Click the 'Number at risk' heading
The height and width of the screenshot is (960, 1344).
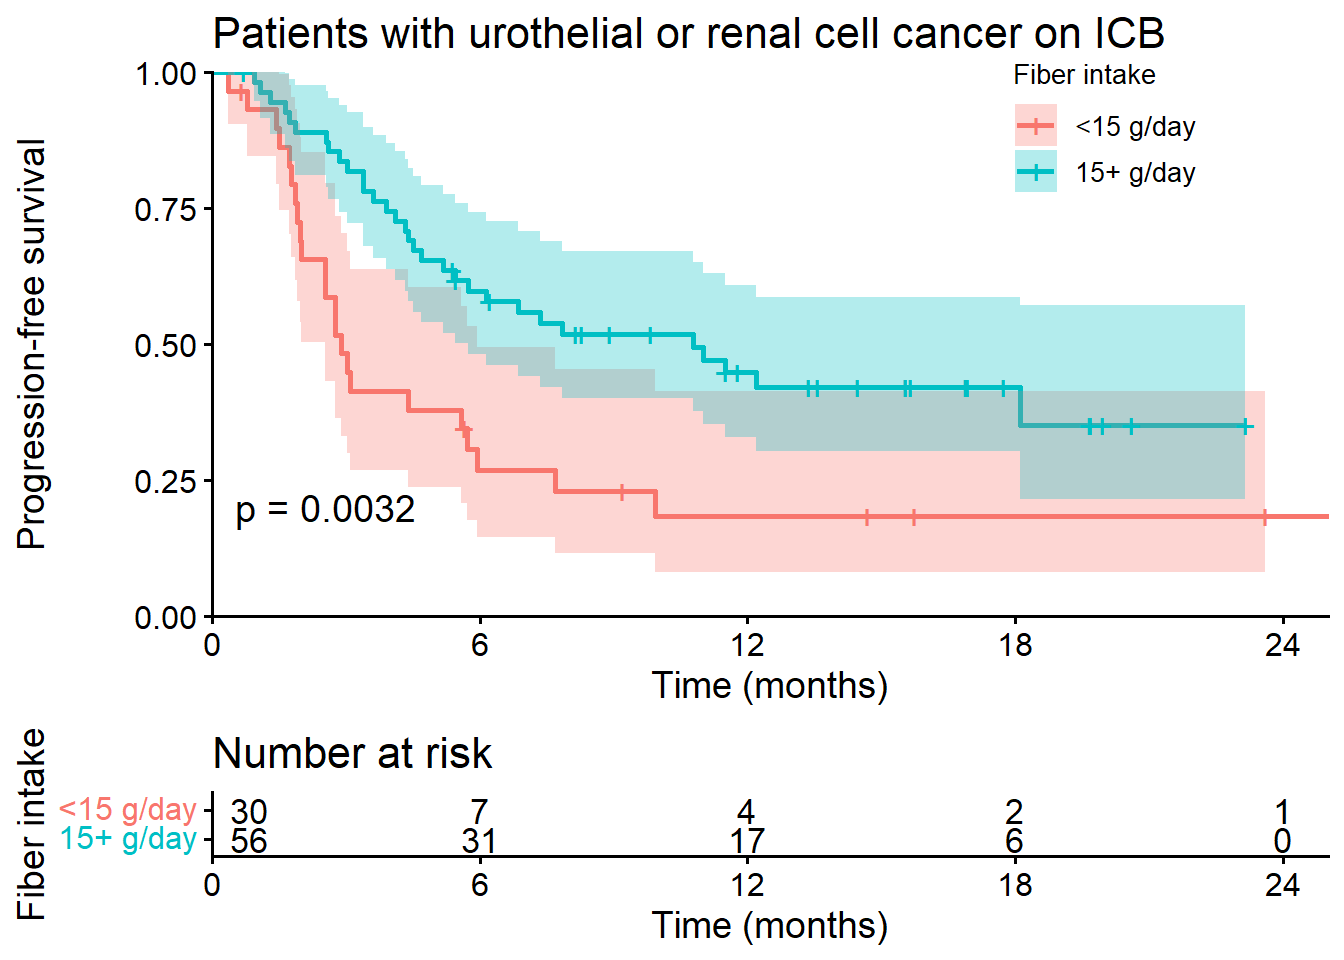click(x=352, y=753)
